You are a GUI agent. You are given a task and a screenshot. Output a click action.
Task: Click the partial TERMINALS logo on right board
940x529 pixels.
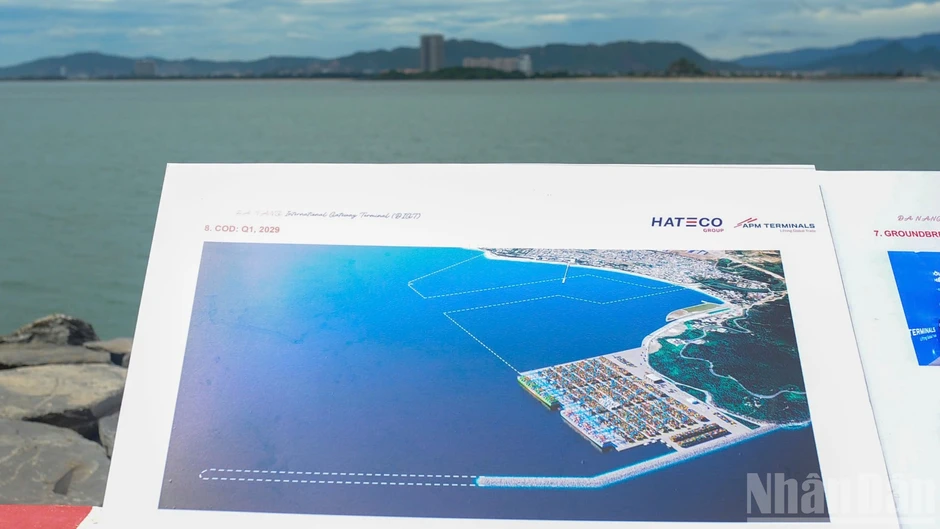(x=923, y=333)
